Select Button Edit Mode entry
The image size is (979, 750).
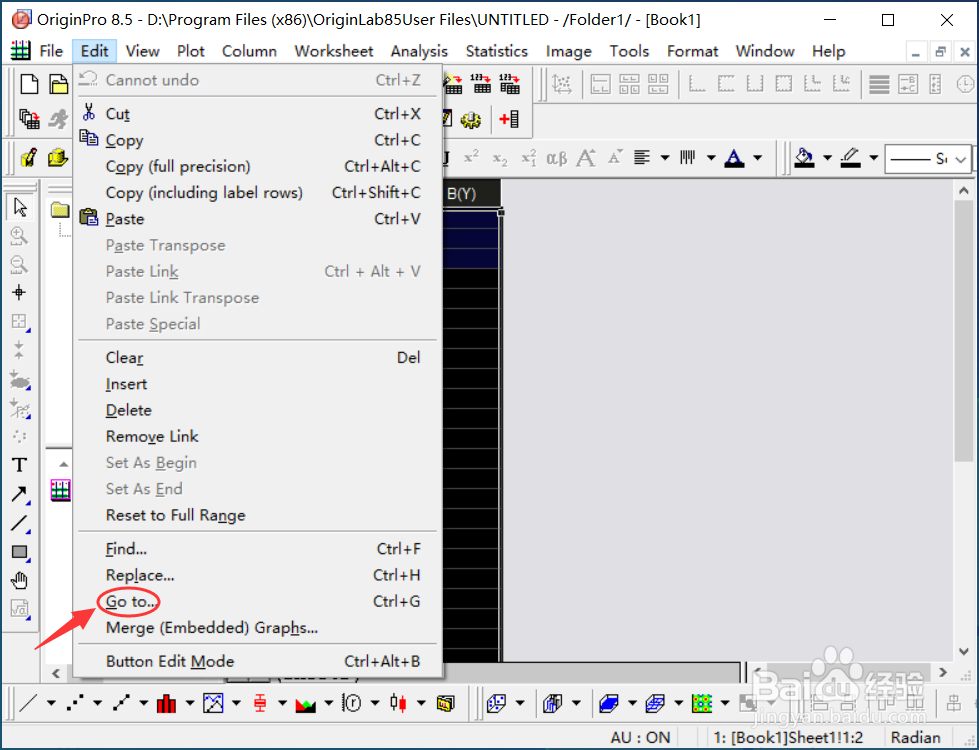(x=258, y=661)
